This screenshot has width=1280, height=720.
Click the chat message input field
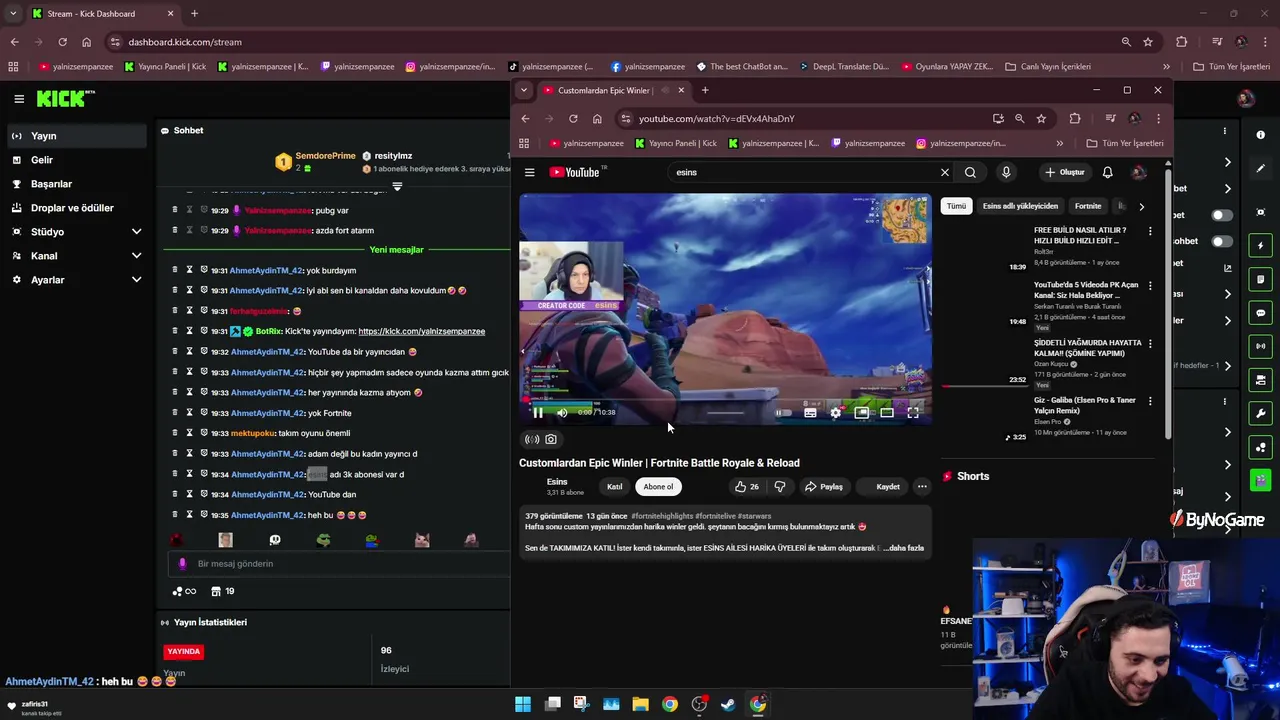(x=340, y=563)
